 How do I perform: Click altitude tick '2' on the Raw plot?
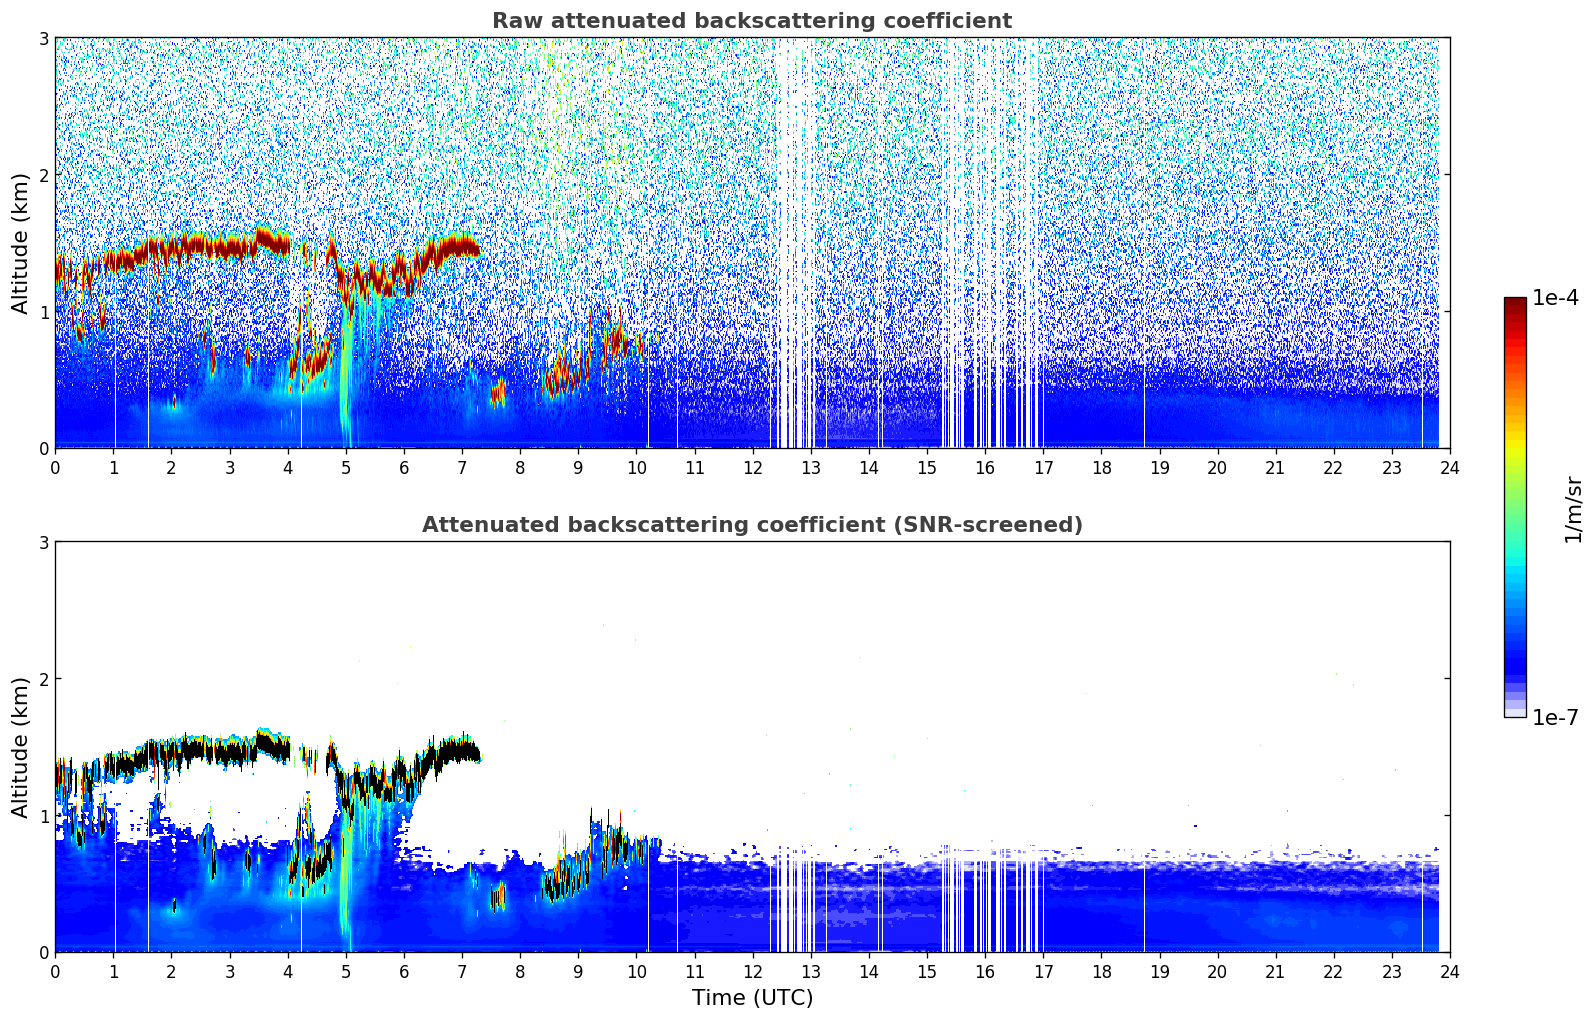[44, 175]
